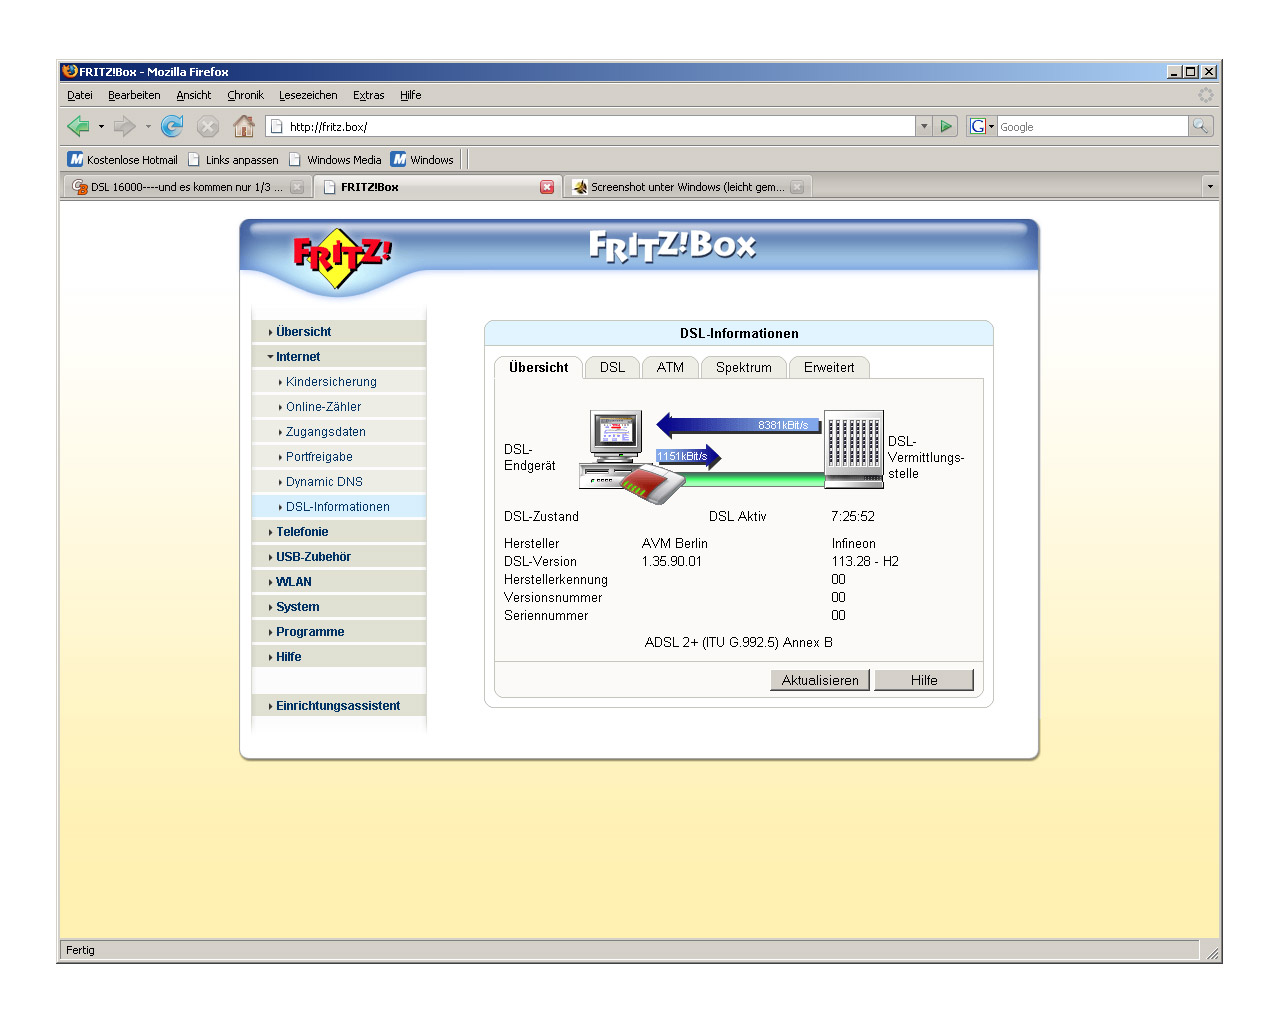Open Online-Zähler in the sidebar
1280x1024 pixels.
(x=339, y=407)
